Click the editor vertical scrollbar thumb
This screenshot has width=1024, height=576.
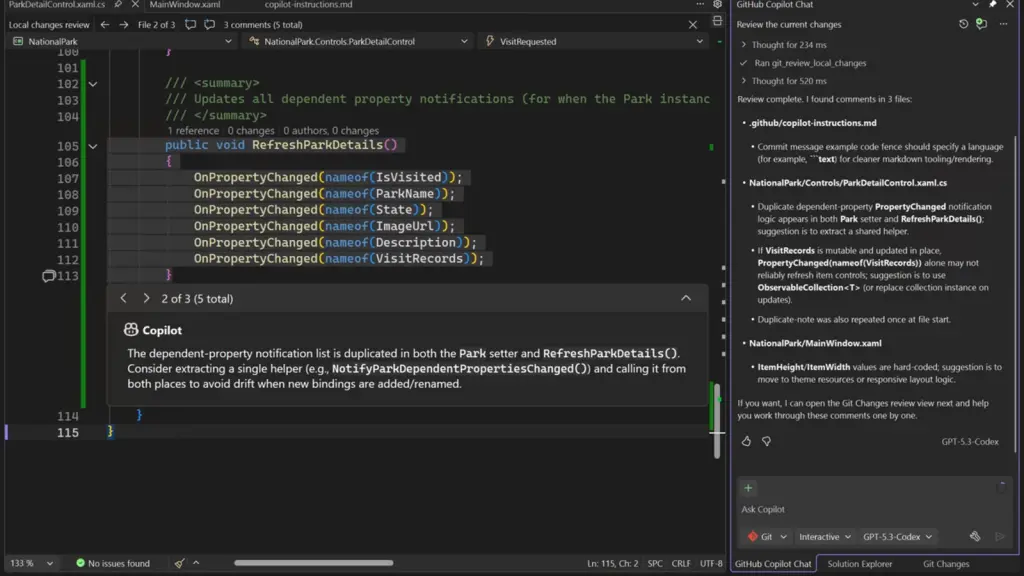click(717, 421)
